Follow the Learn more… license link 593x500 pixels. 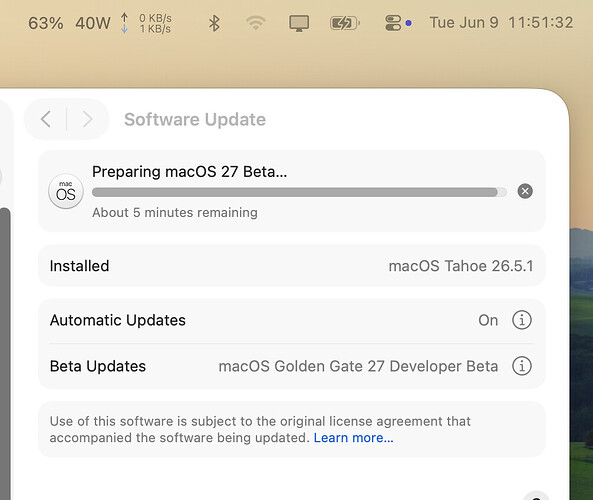[x=354, y=438]
